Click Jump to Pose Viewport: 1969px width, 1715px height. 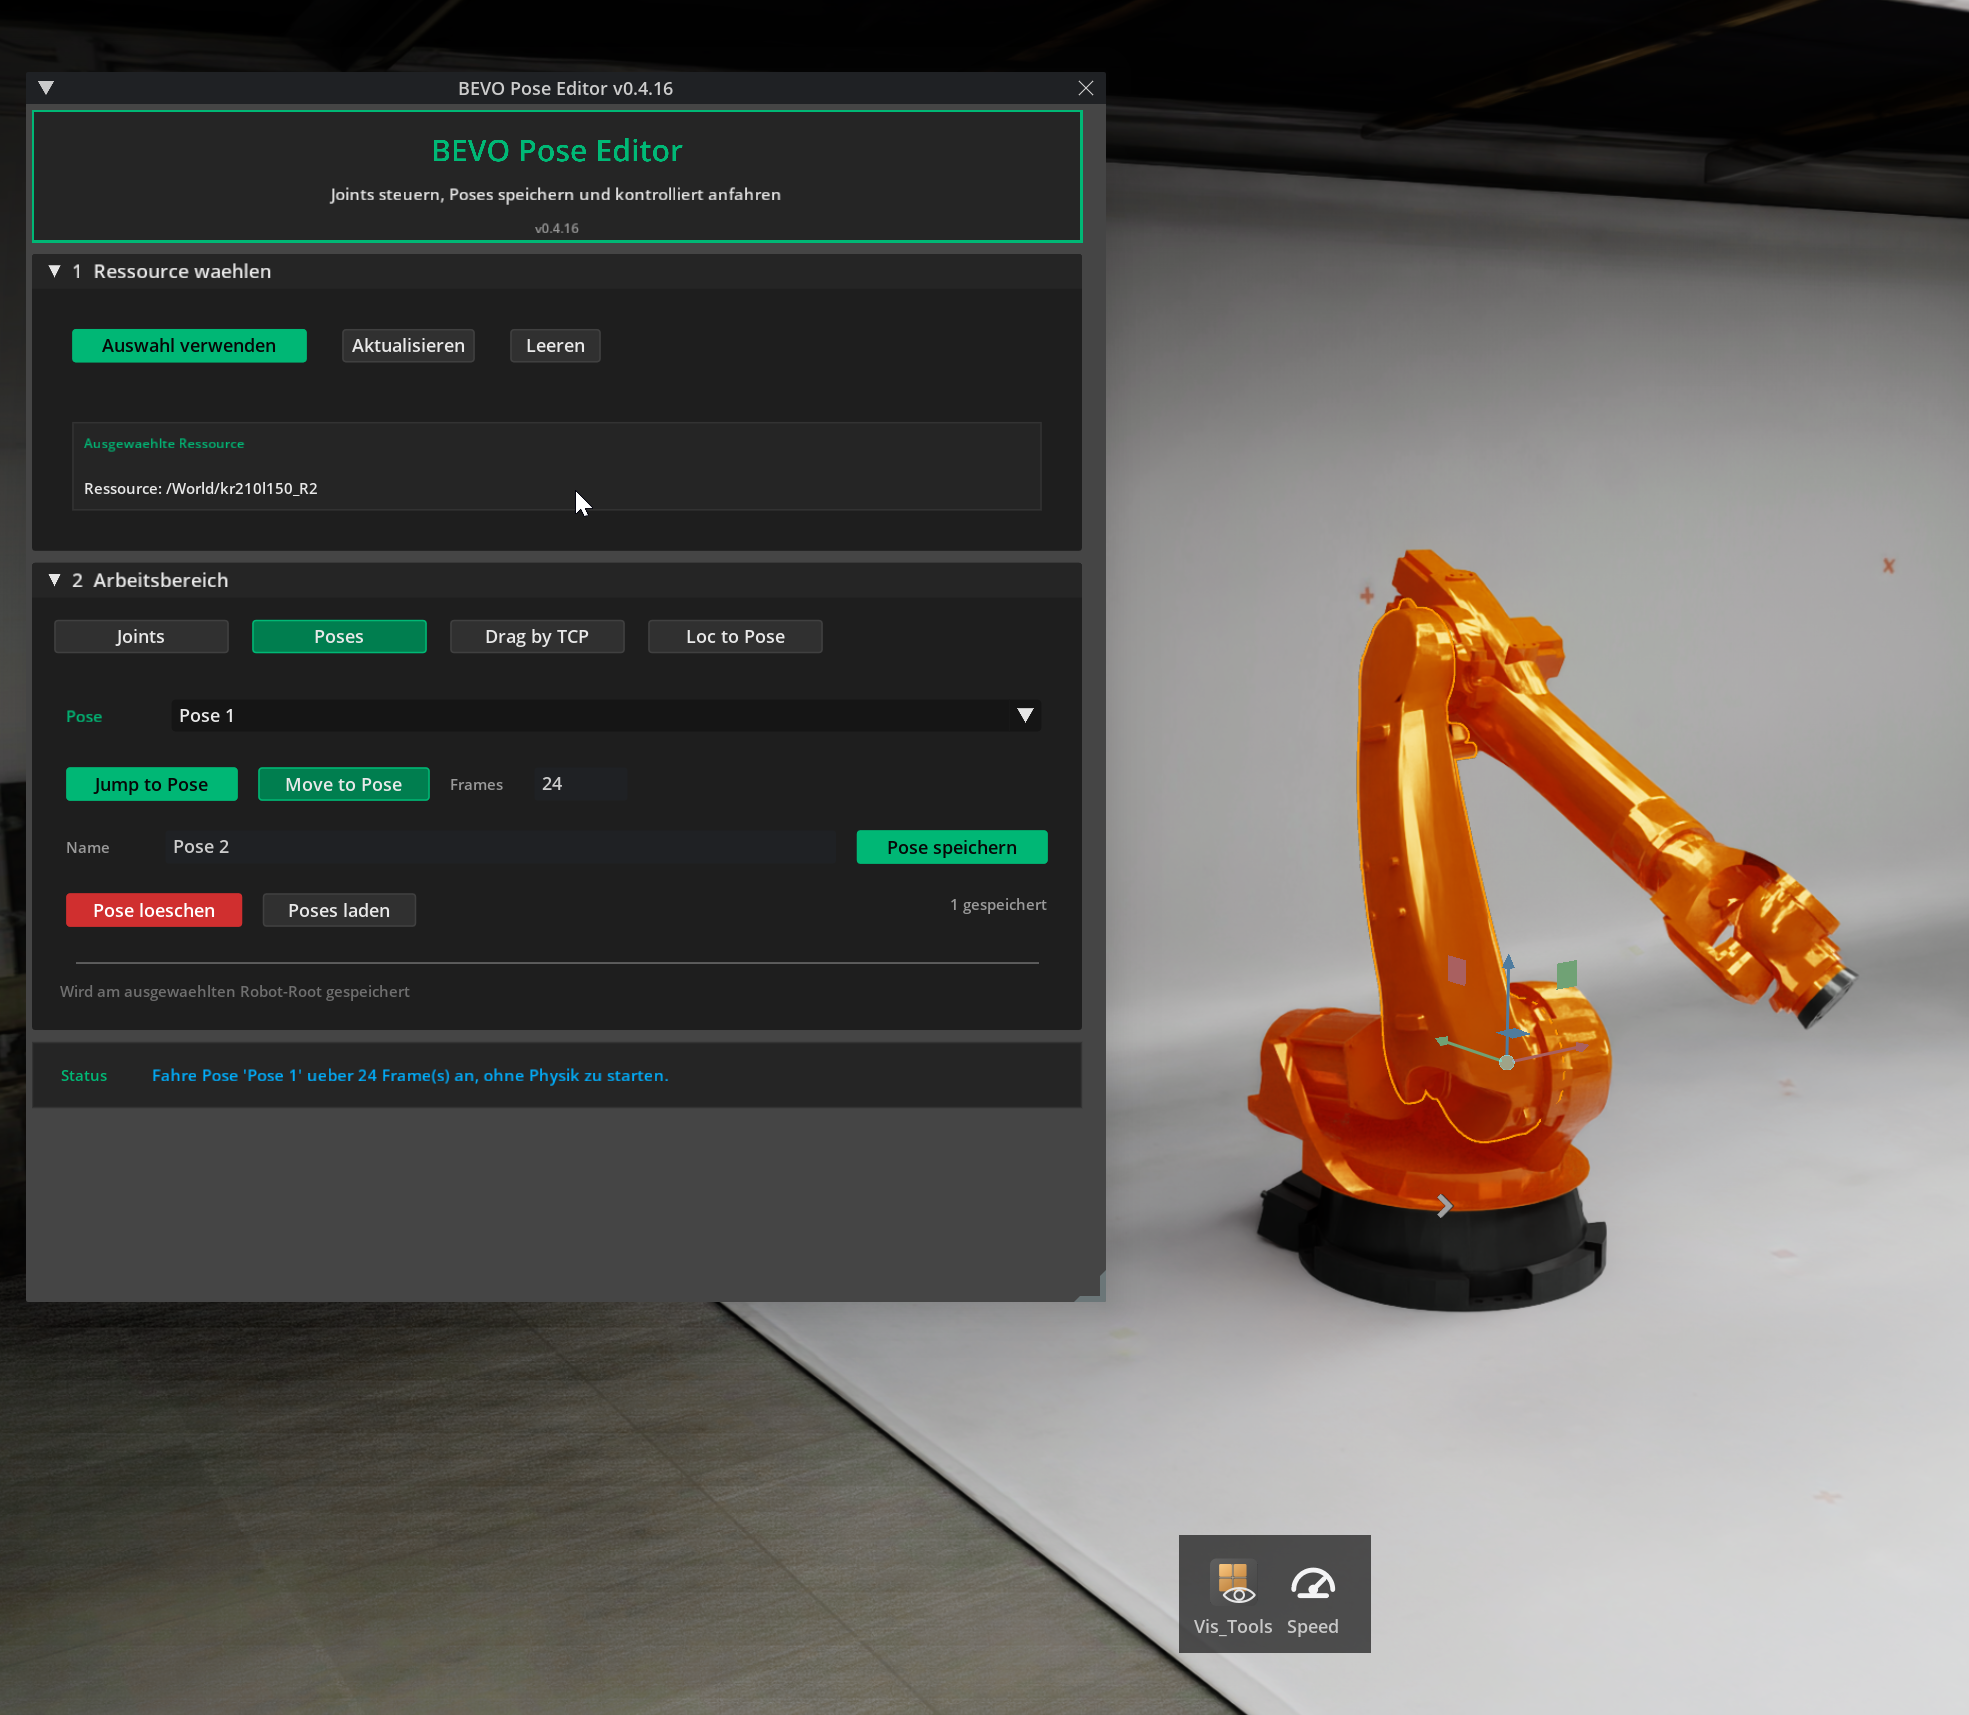tap(152, 785)
